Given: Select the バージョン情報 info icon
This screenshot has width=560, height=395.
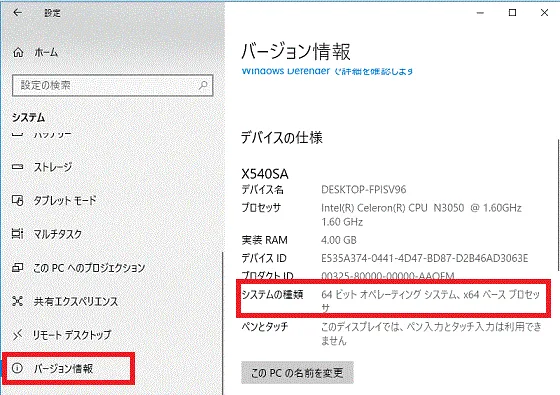Looking at the screenshot, I should [17, 368].
